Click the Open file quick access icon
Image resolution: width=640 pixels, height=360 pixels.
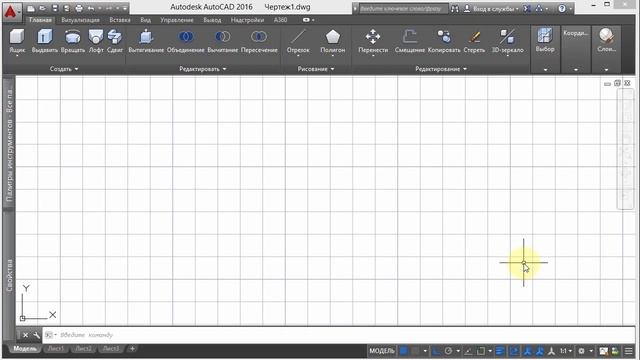(42, 8)
